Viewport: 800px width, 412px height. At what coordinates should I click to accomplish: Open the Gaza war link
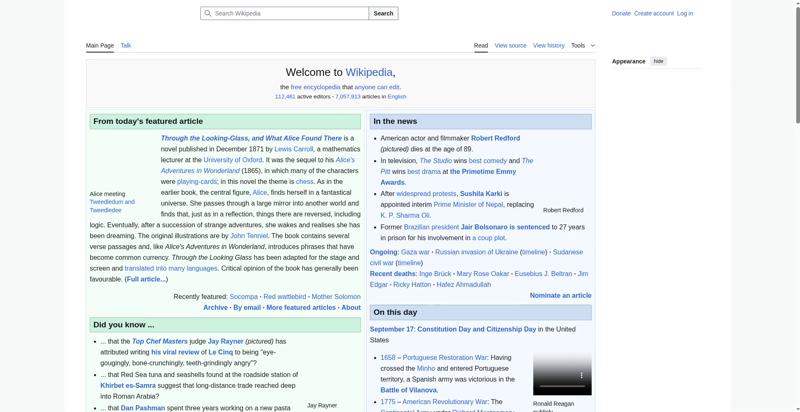click(415, 252)
